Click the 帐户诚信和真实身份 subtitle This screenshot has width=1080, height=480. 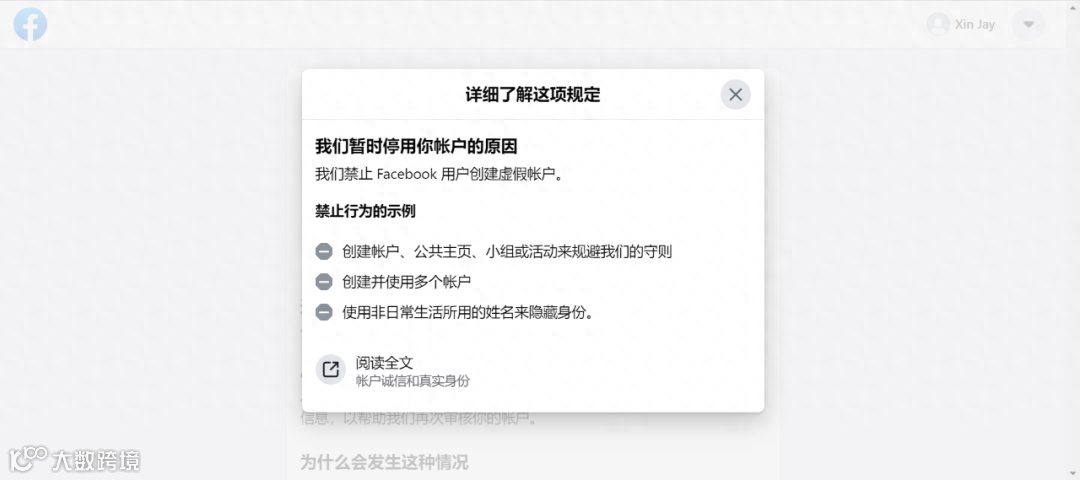[413, 381]
